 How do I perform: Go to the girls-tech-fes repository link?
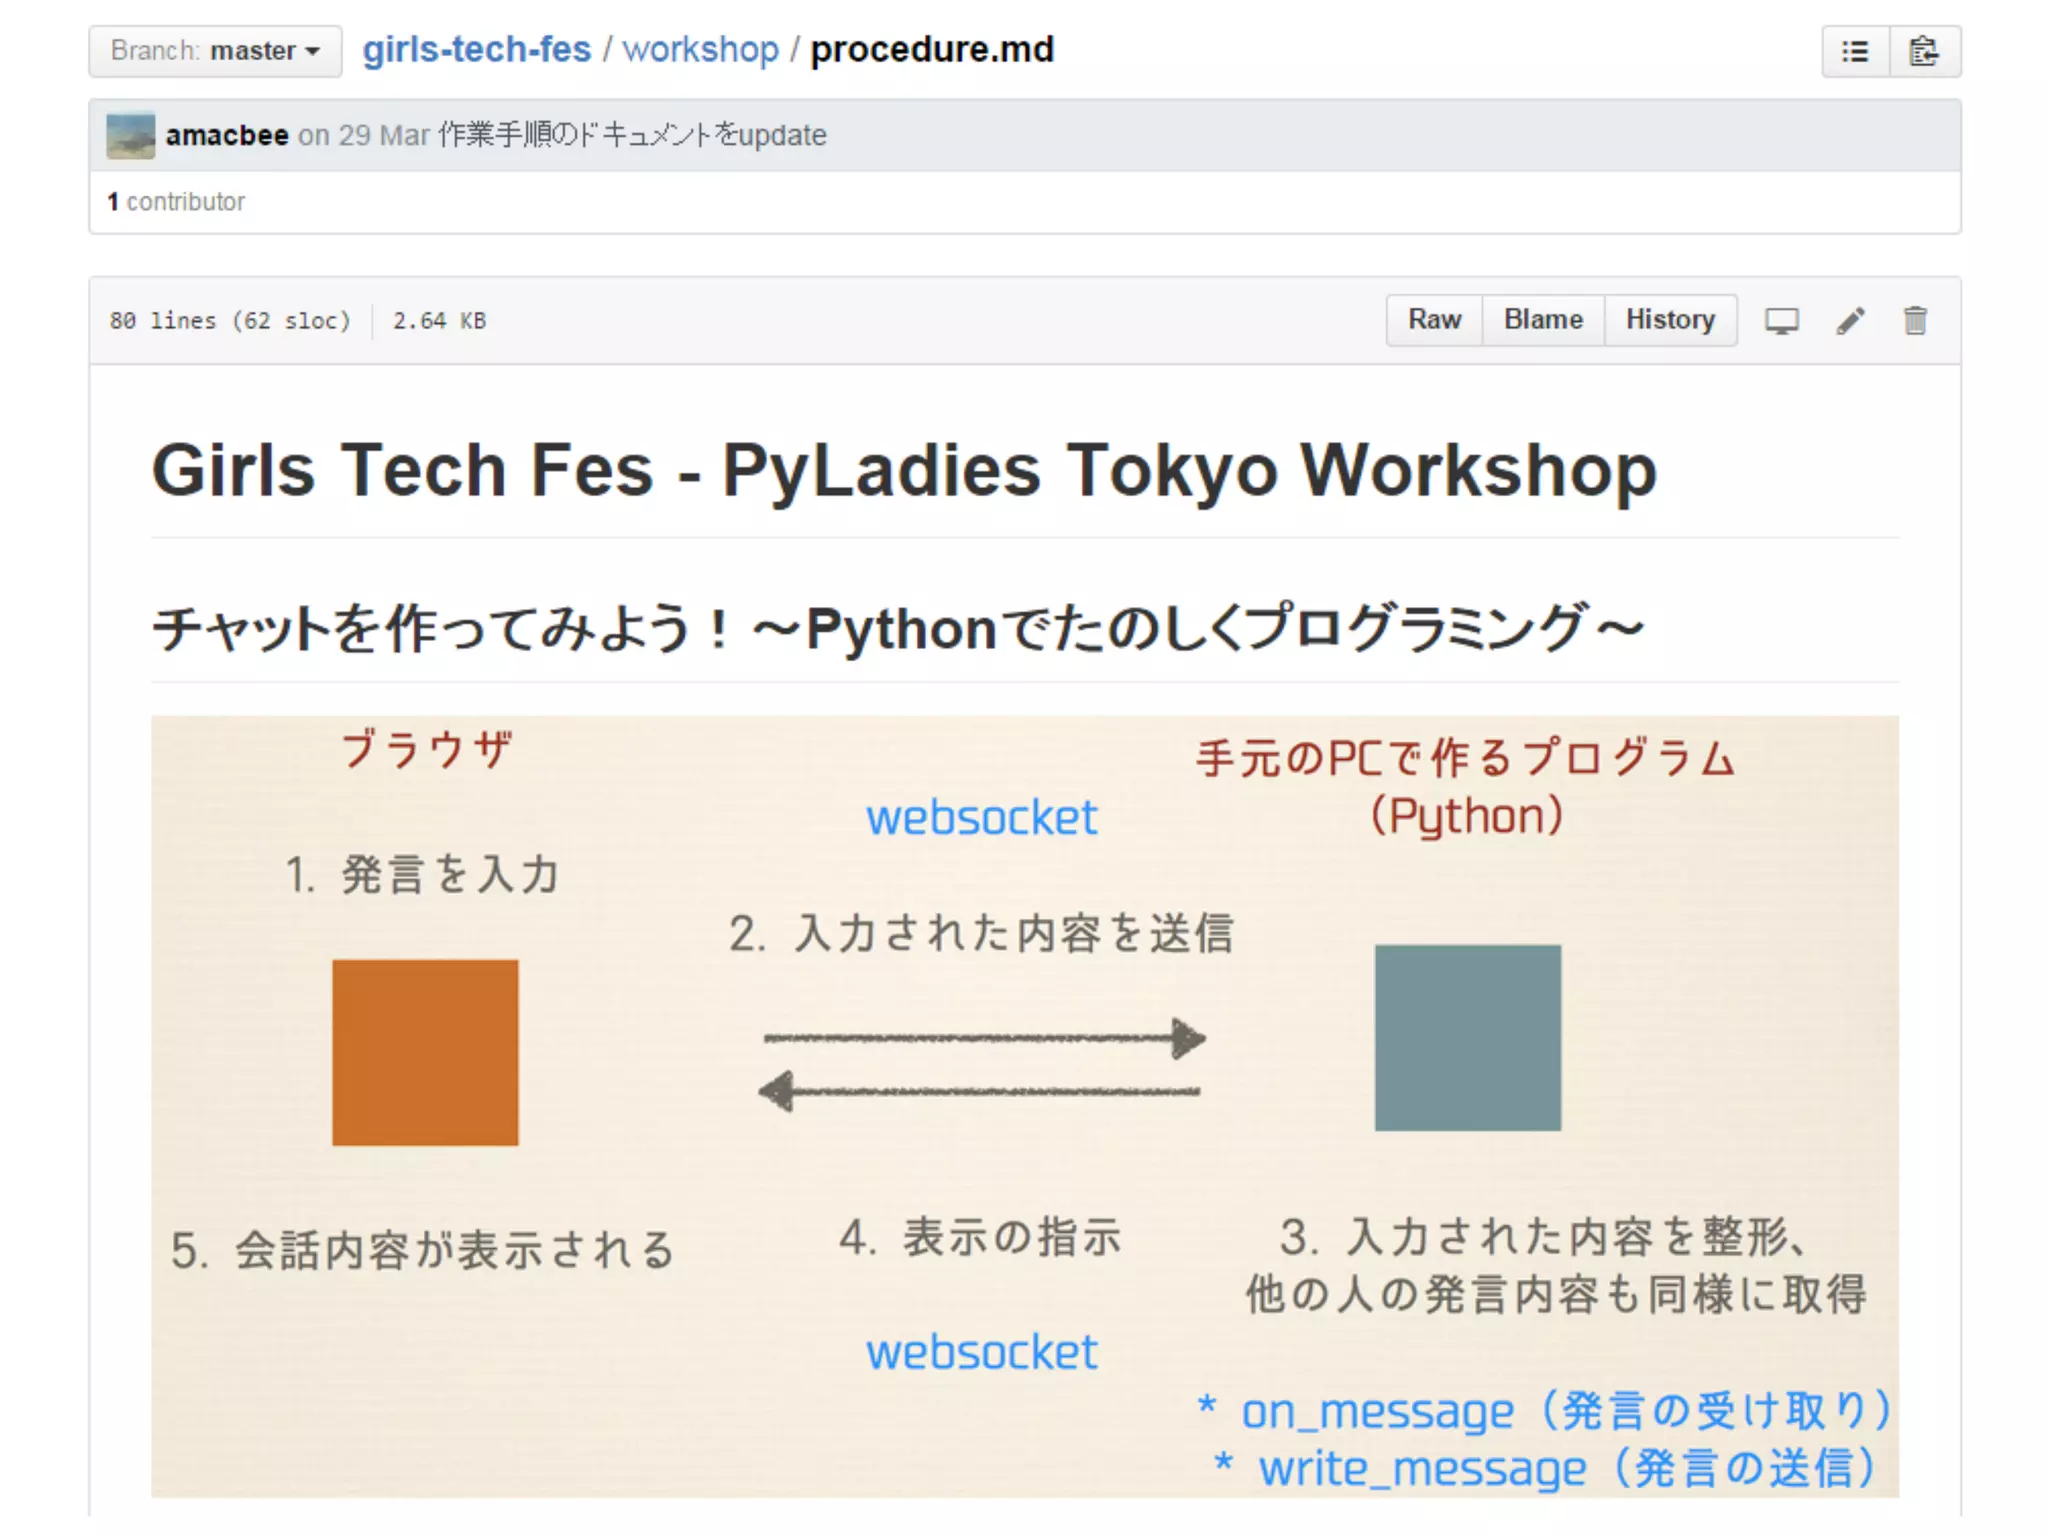click(476, 49)
